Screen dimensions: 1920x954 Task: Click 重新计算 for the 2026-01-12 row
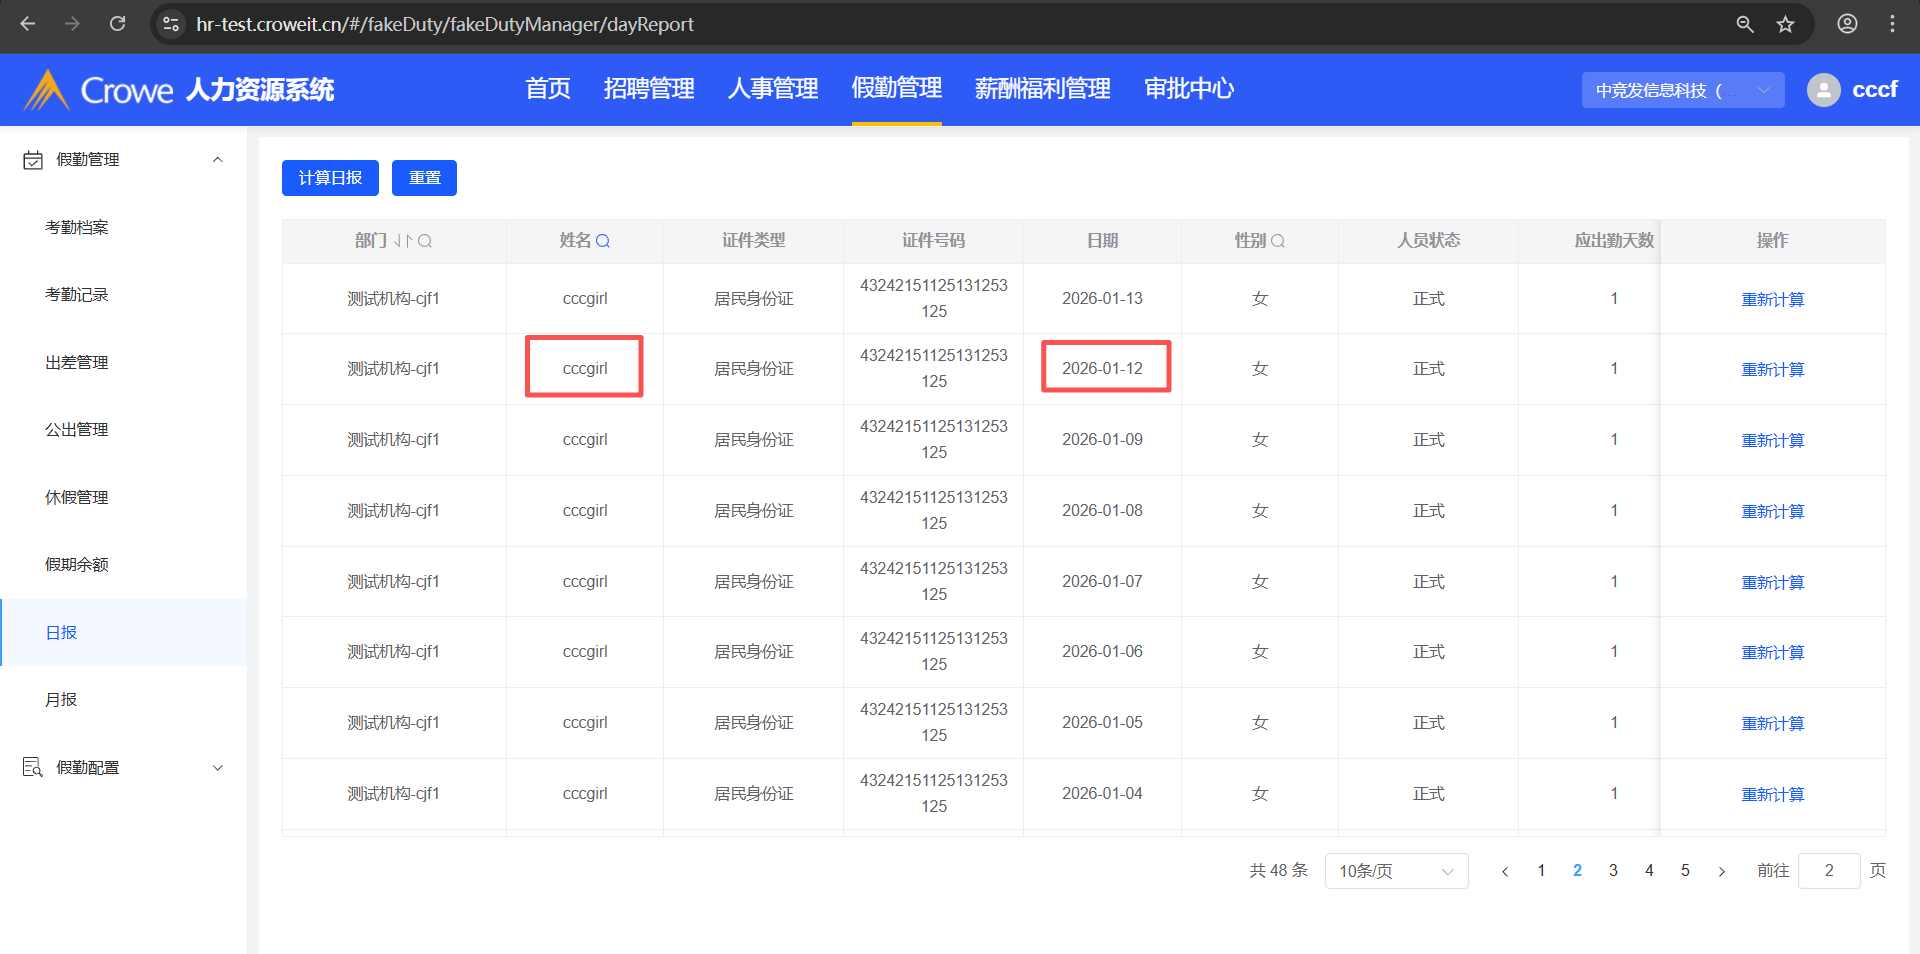click(1772, 369)
